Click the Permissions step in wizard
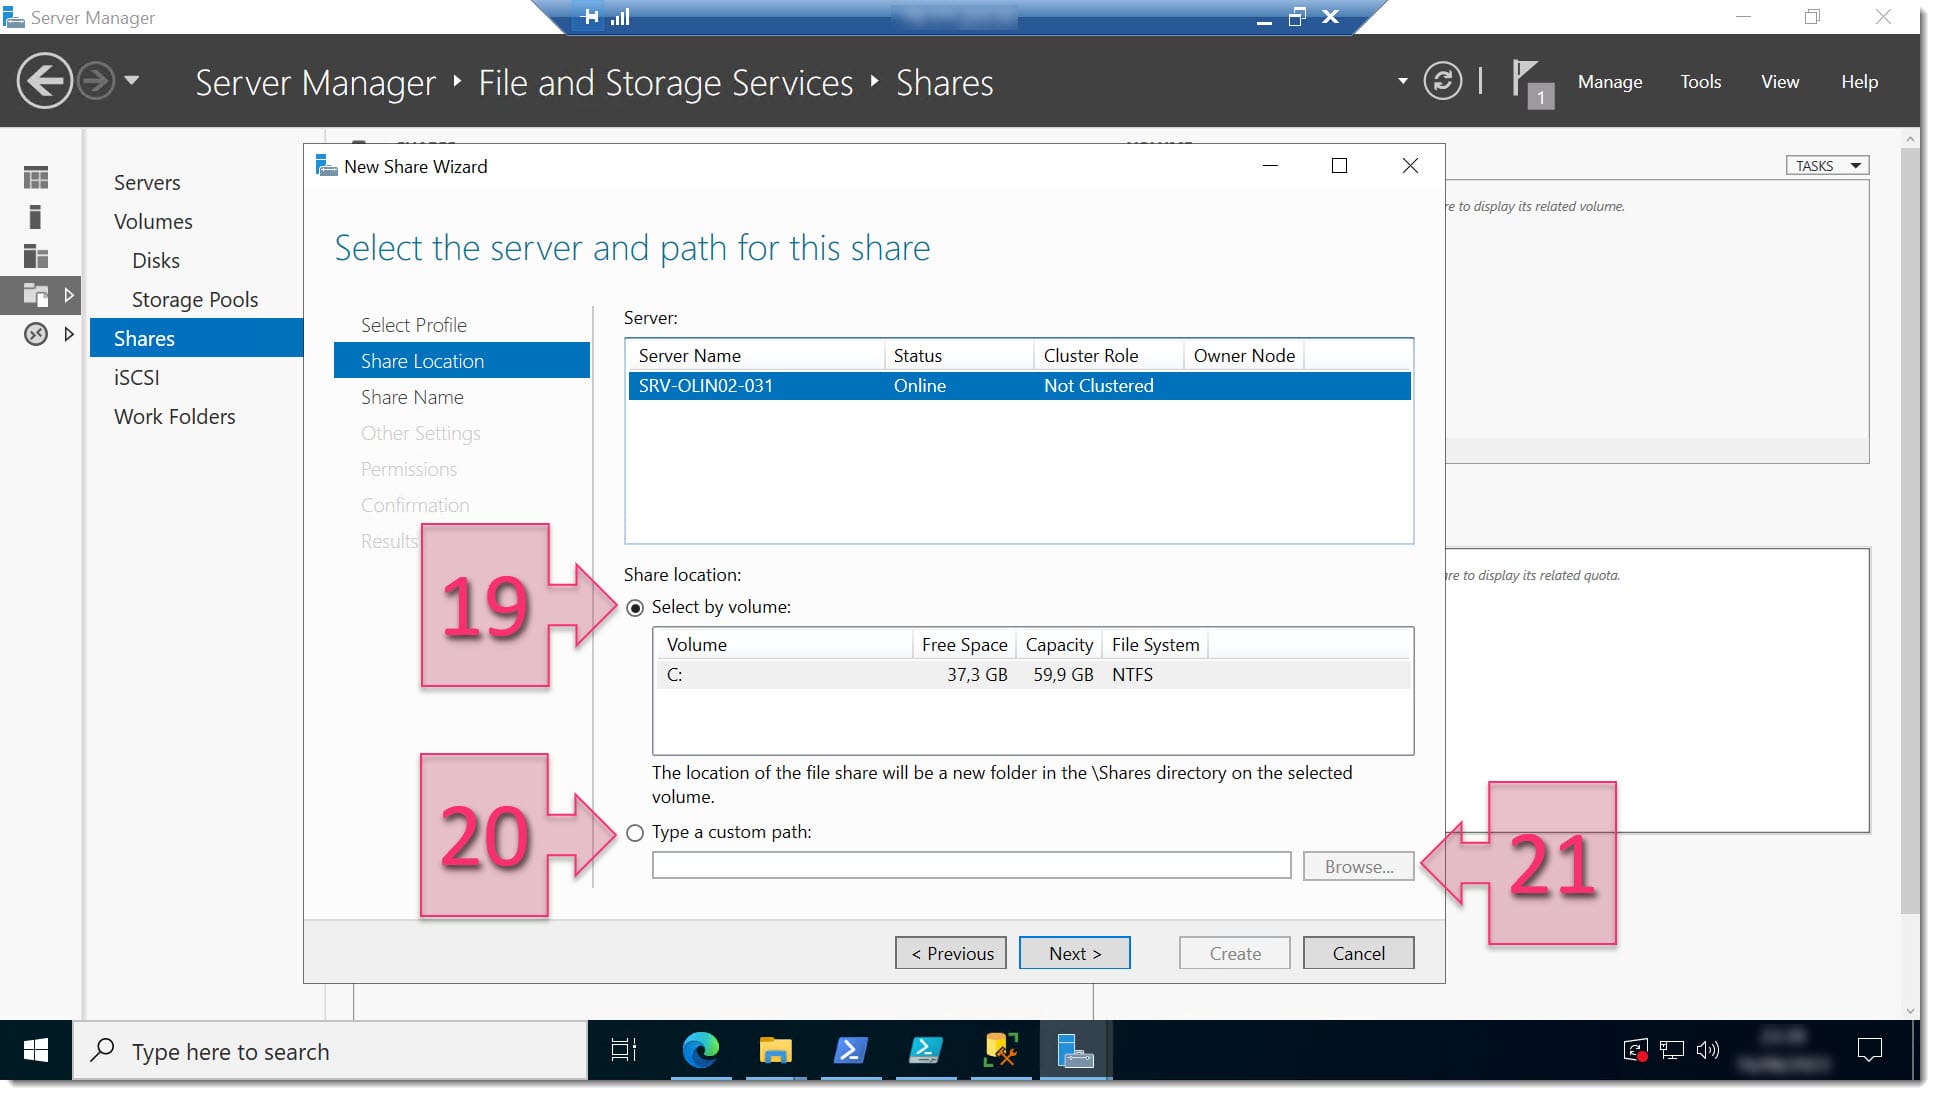 [x=408, y=468]
